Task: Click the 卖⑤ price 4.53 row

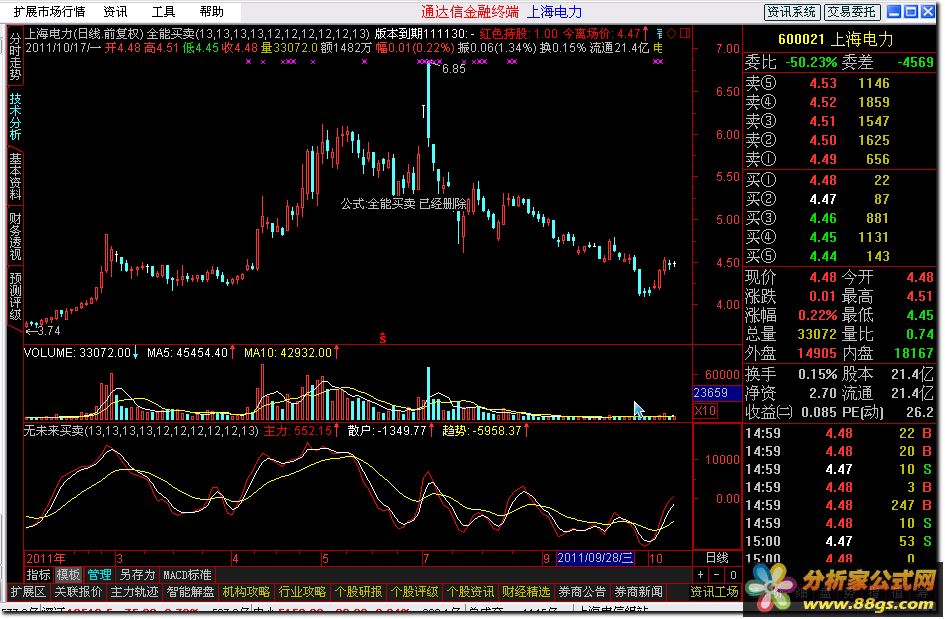Action: click(x=839, y=83)
